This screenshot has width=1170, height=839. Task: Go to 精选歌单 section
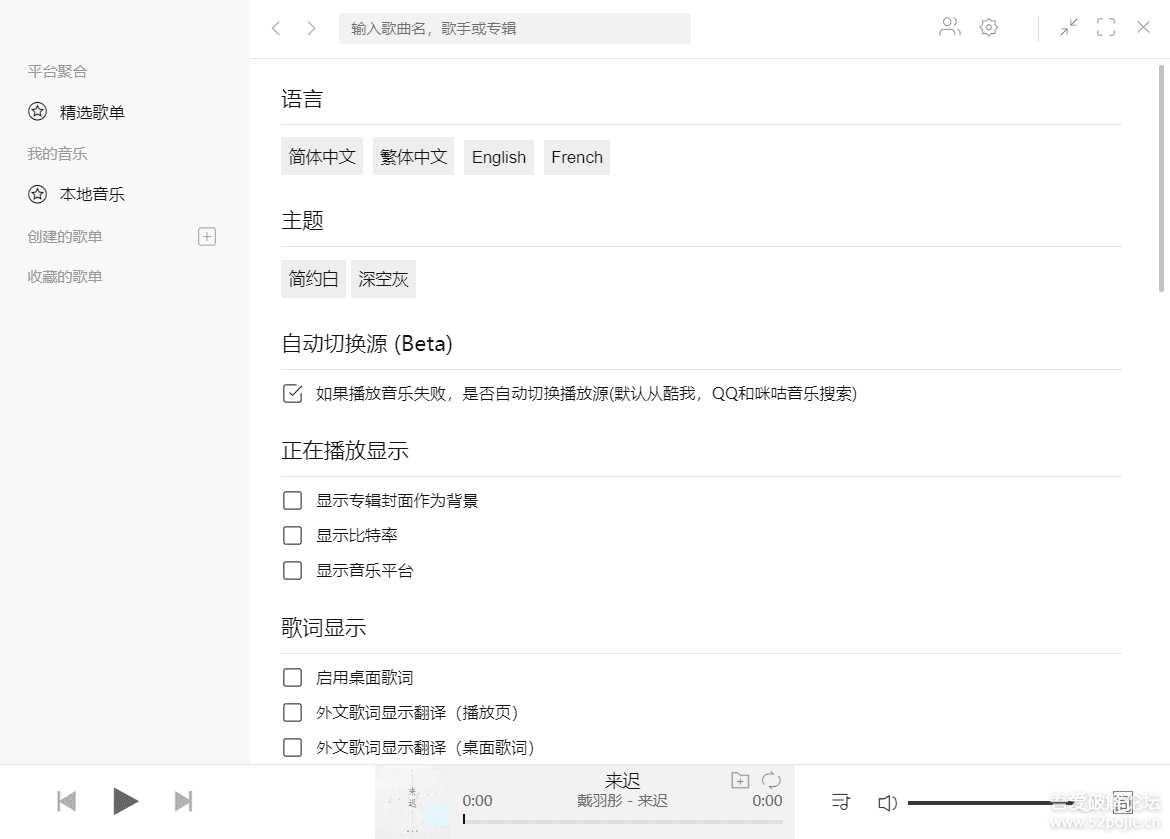(90, 112)
